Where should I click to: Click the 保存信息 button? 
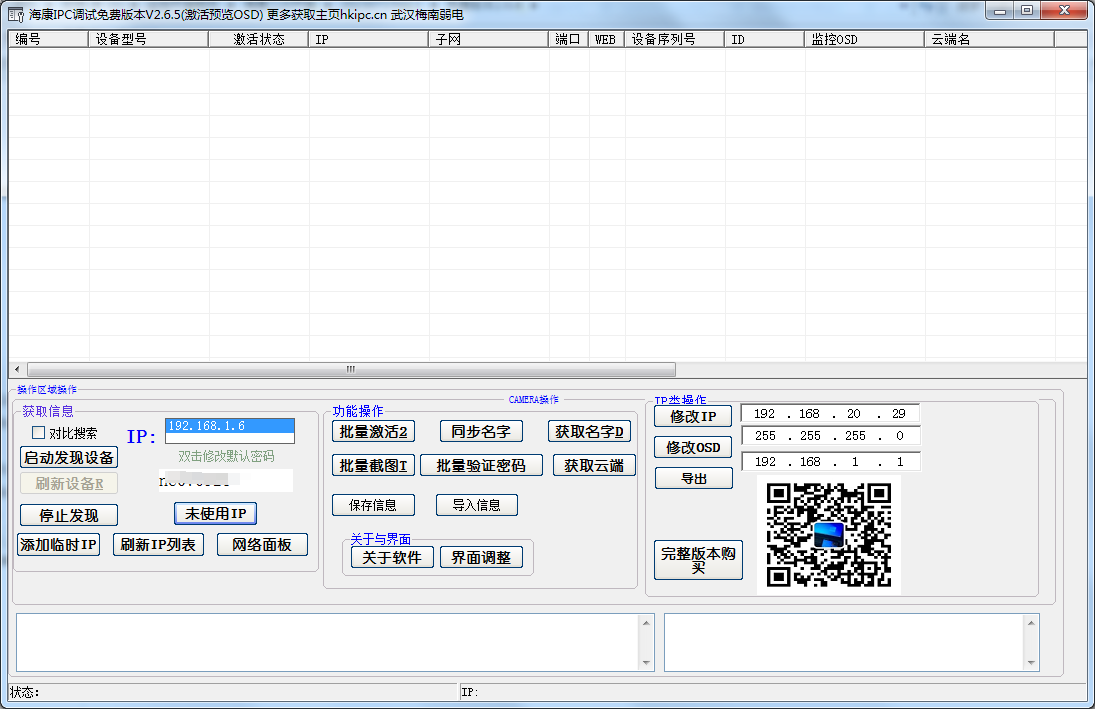click(374, 505)
